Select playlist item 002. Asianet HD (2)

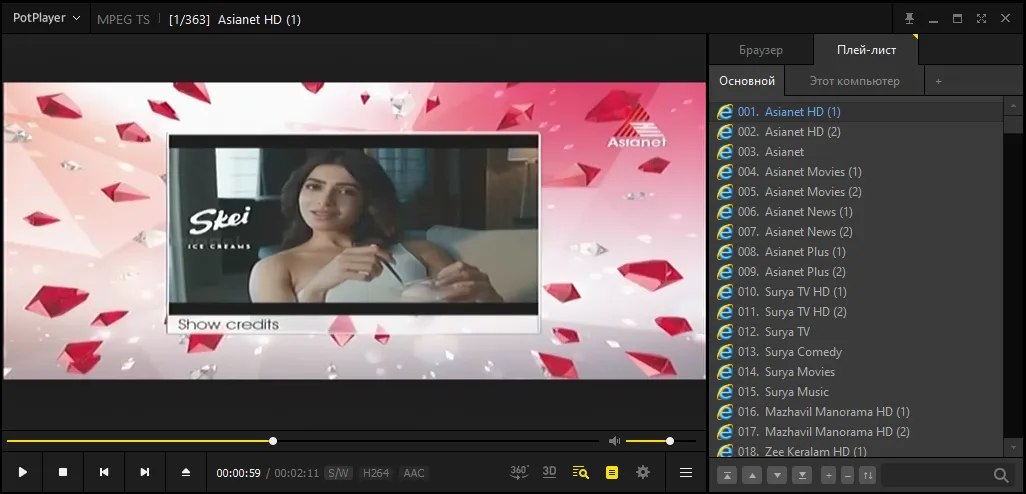pos(856,132)
